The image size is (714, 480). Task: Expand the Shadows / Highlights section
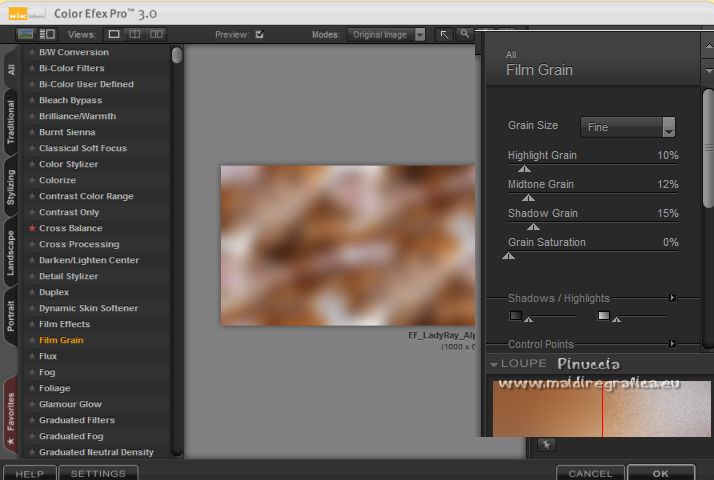pos(672,298)
